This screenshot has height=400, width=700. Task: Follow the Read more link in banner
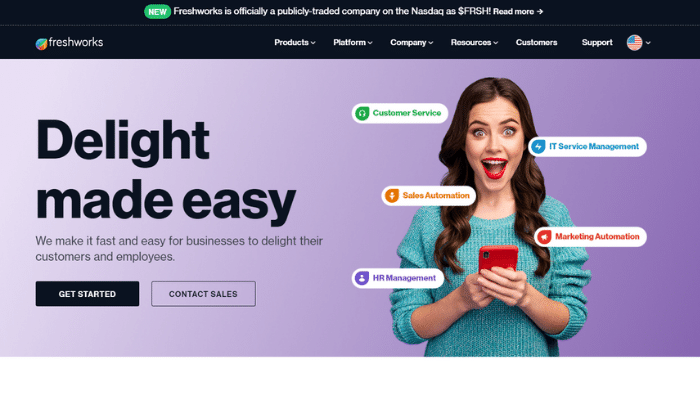(518, 12)
